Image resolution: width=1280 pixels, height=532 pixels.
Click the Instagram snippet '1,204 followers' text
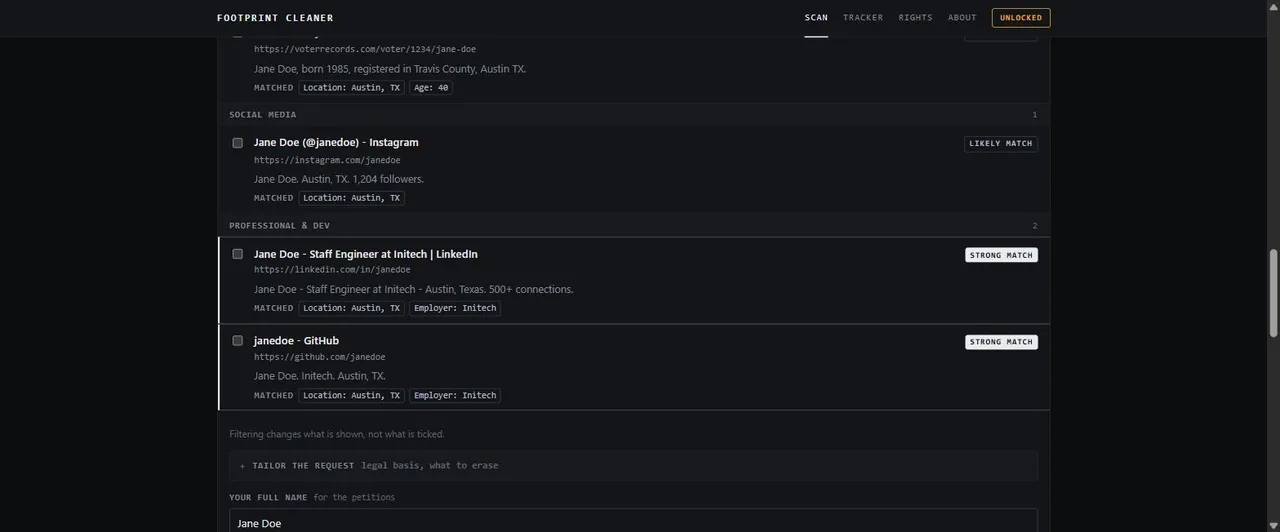click(388, 179)
